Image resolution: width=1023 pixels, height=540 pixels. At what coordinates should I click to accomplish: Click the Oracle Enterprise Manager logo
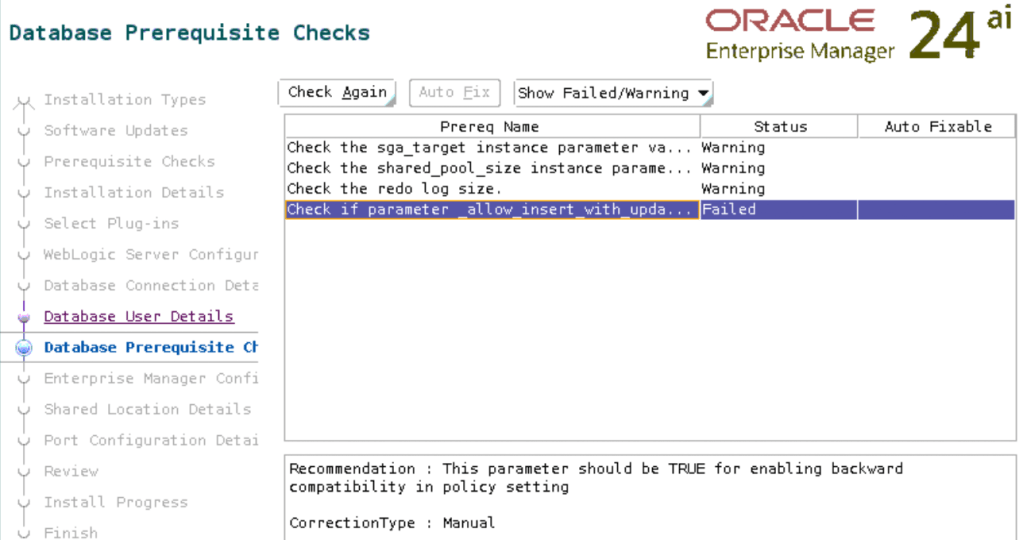coord(800,34)
